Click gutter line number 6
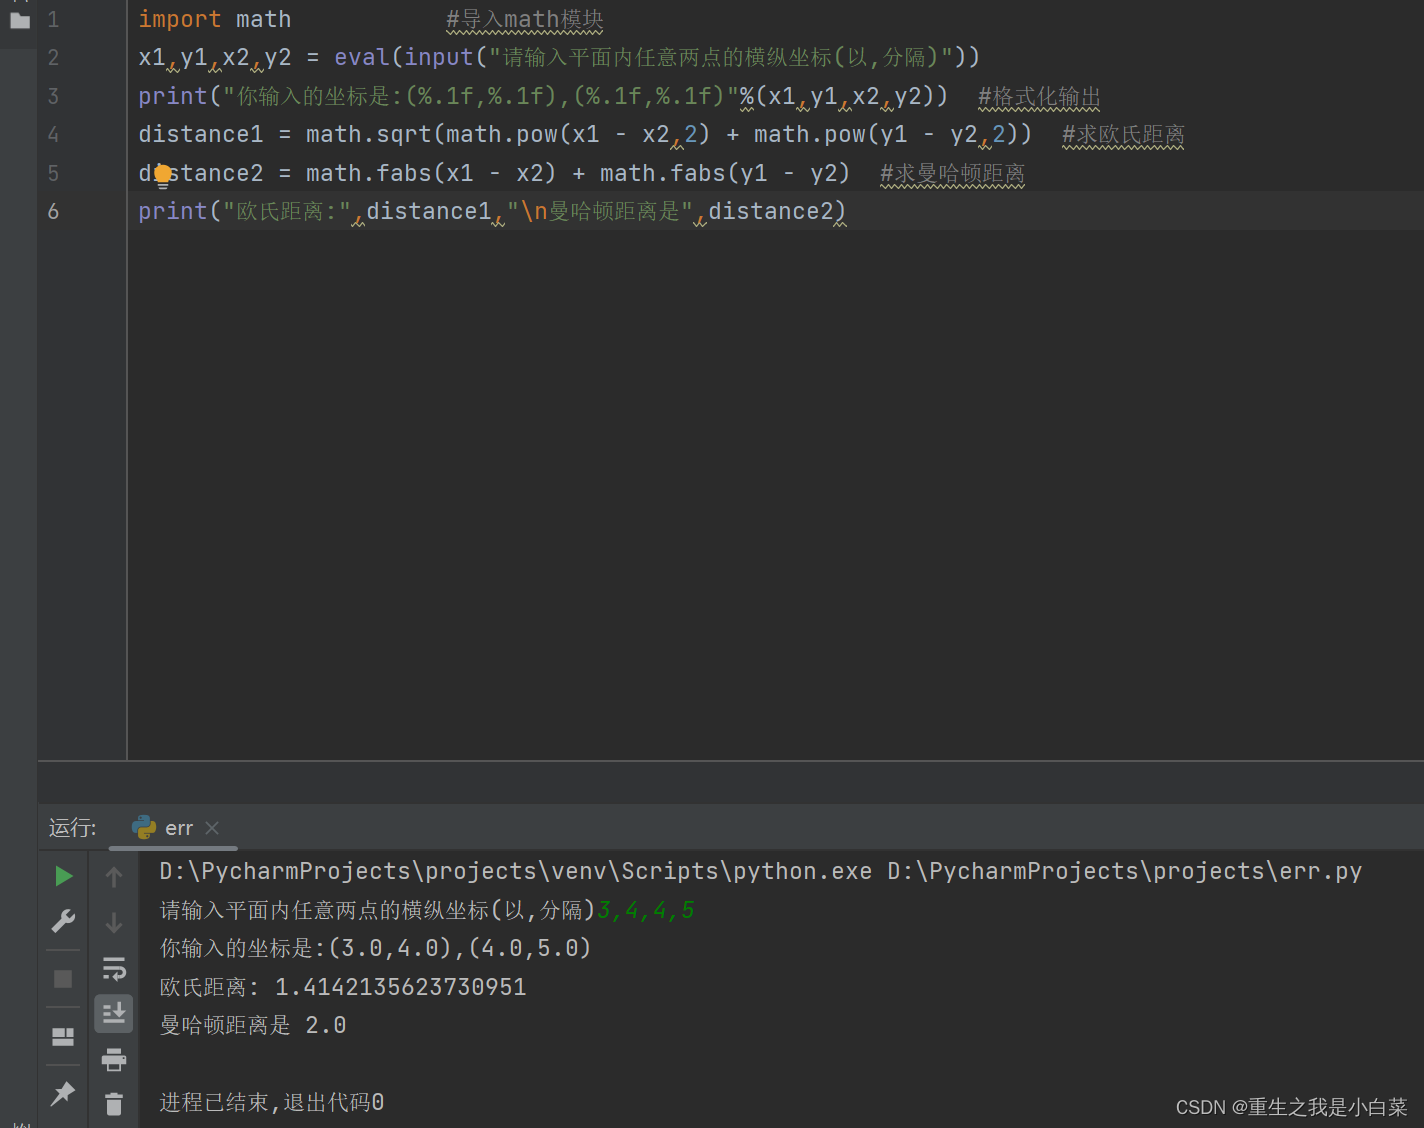 click(x=53, y=211)
